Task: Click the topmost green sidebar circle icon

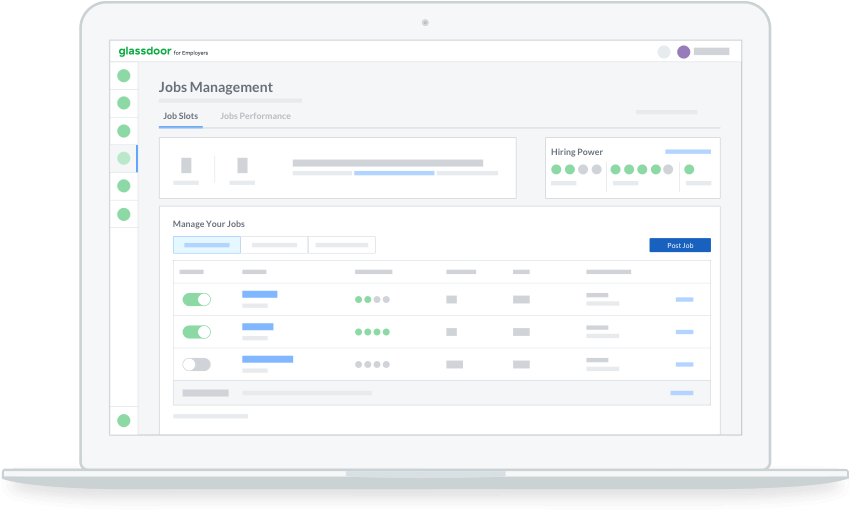Action: click(x=124, y=75)
